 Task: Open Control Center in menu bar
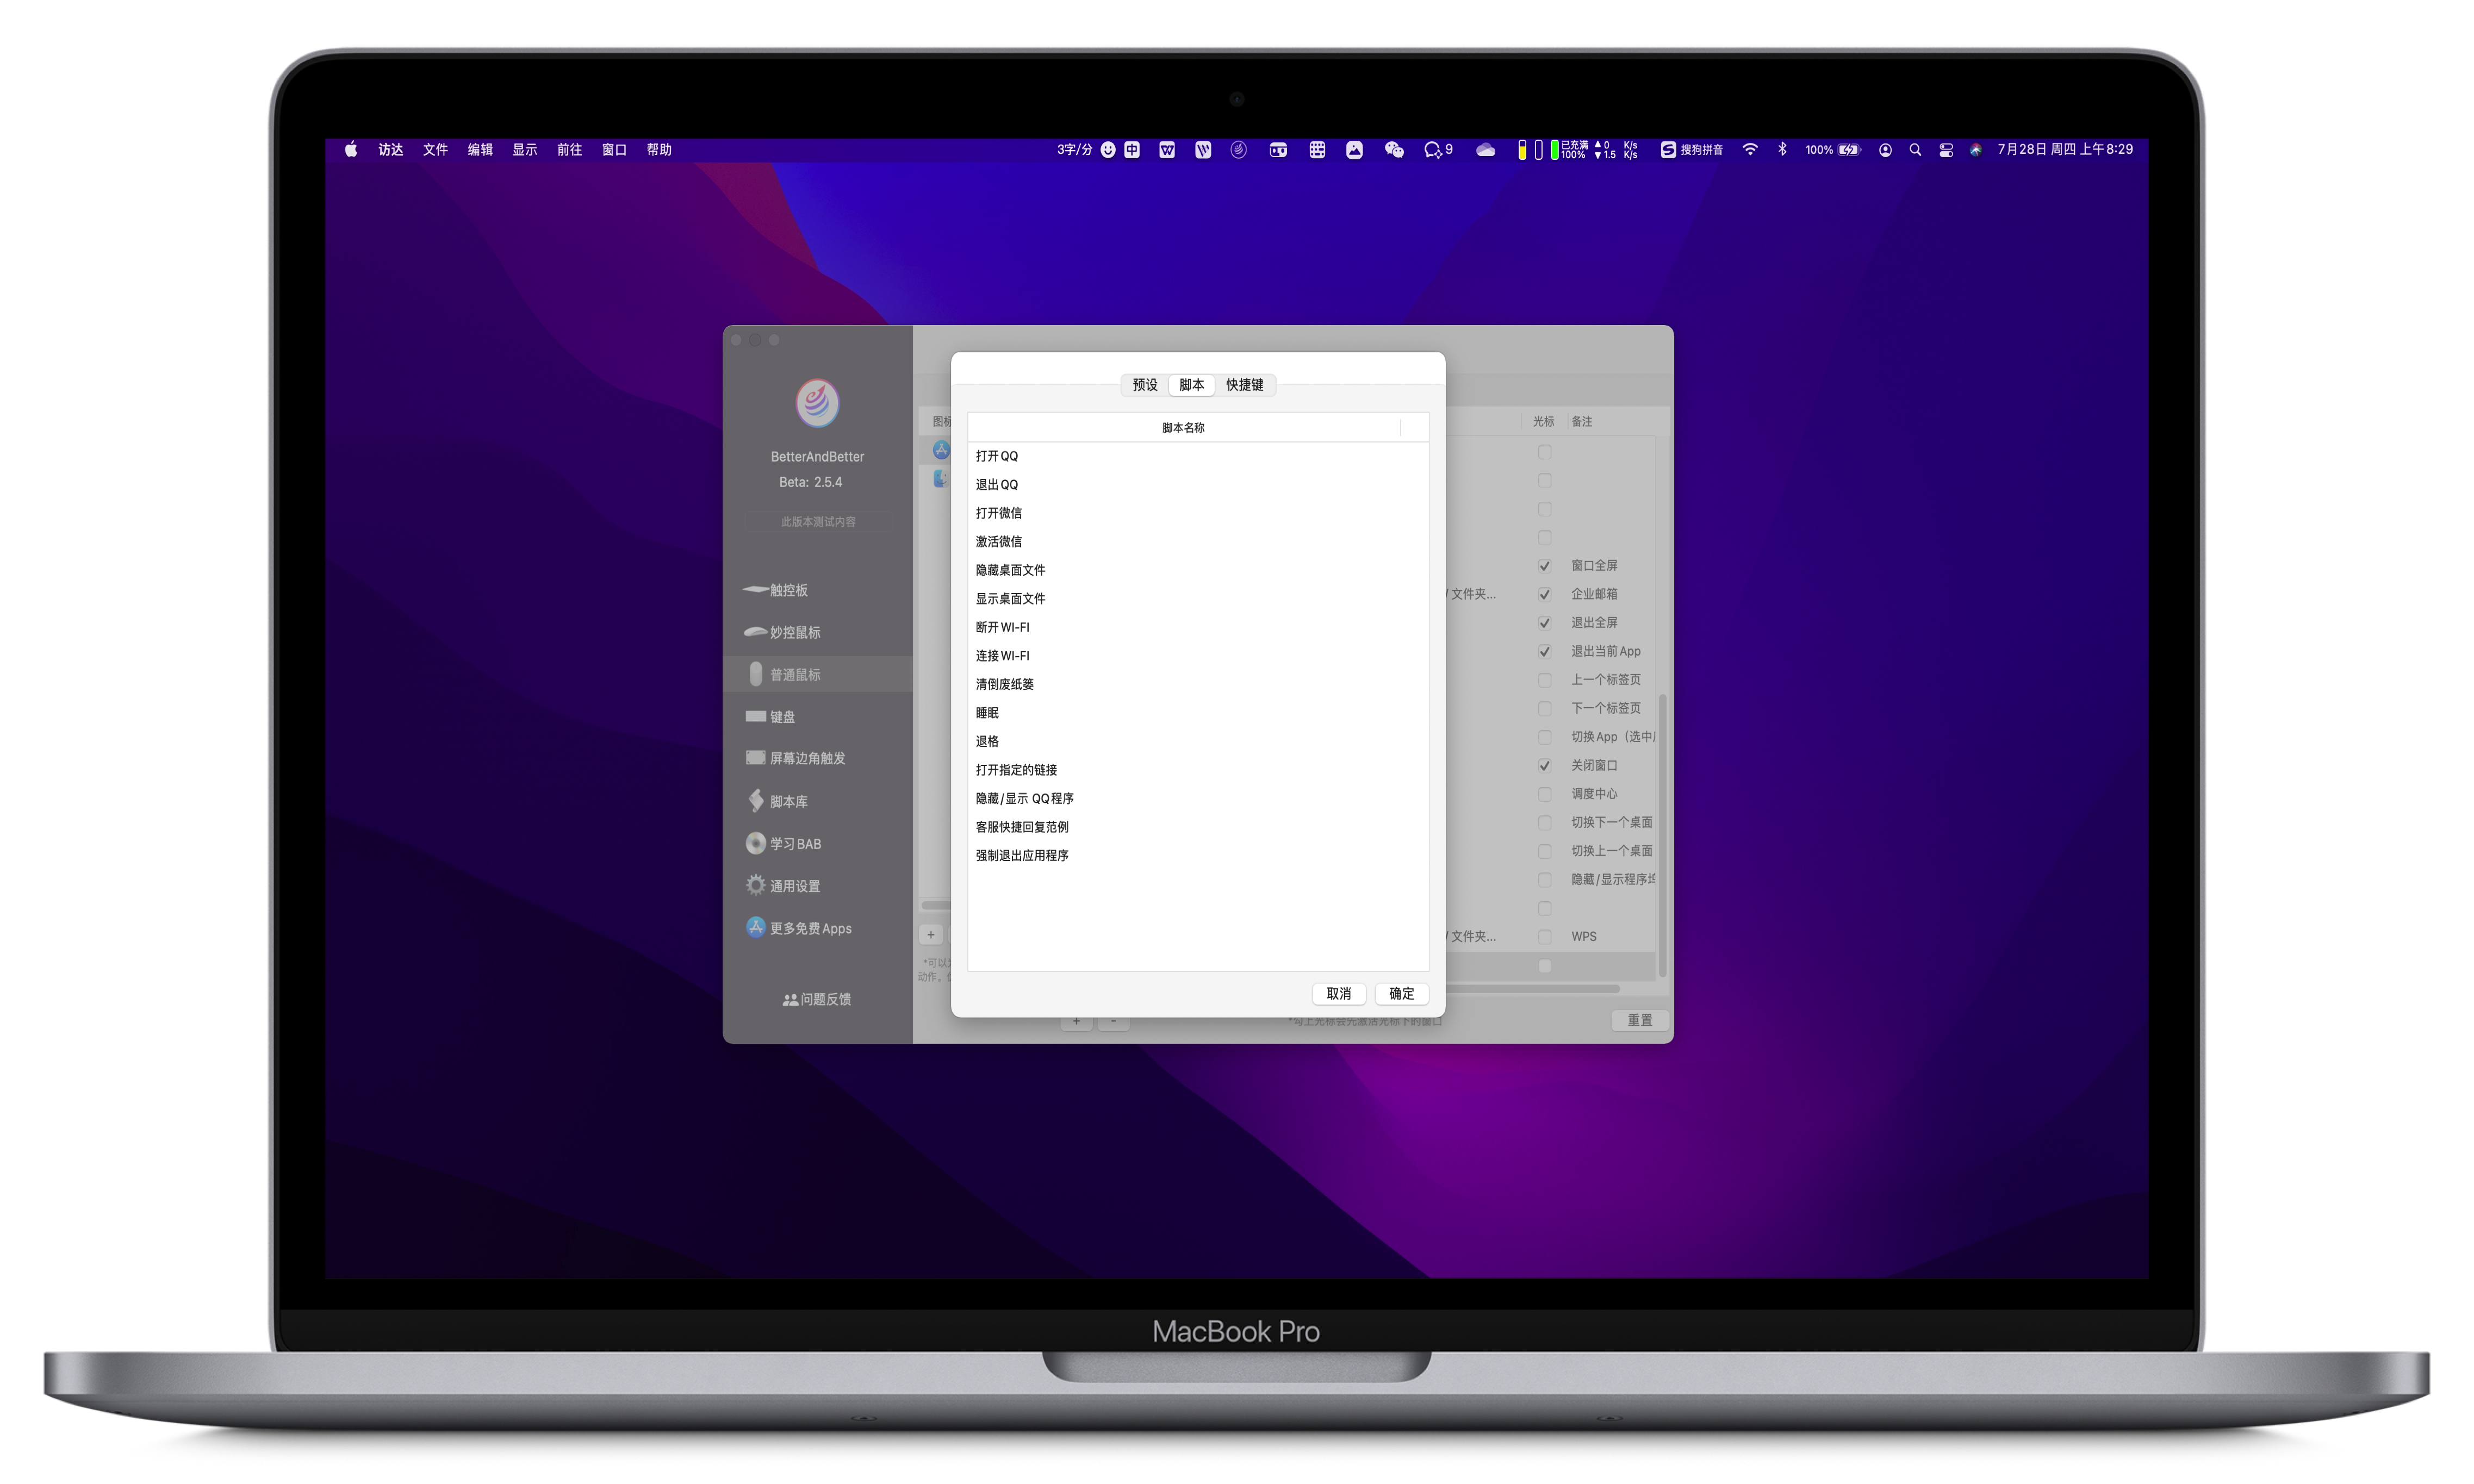coord(1946,150)
